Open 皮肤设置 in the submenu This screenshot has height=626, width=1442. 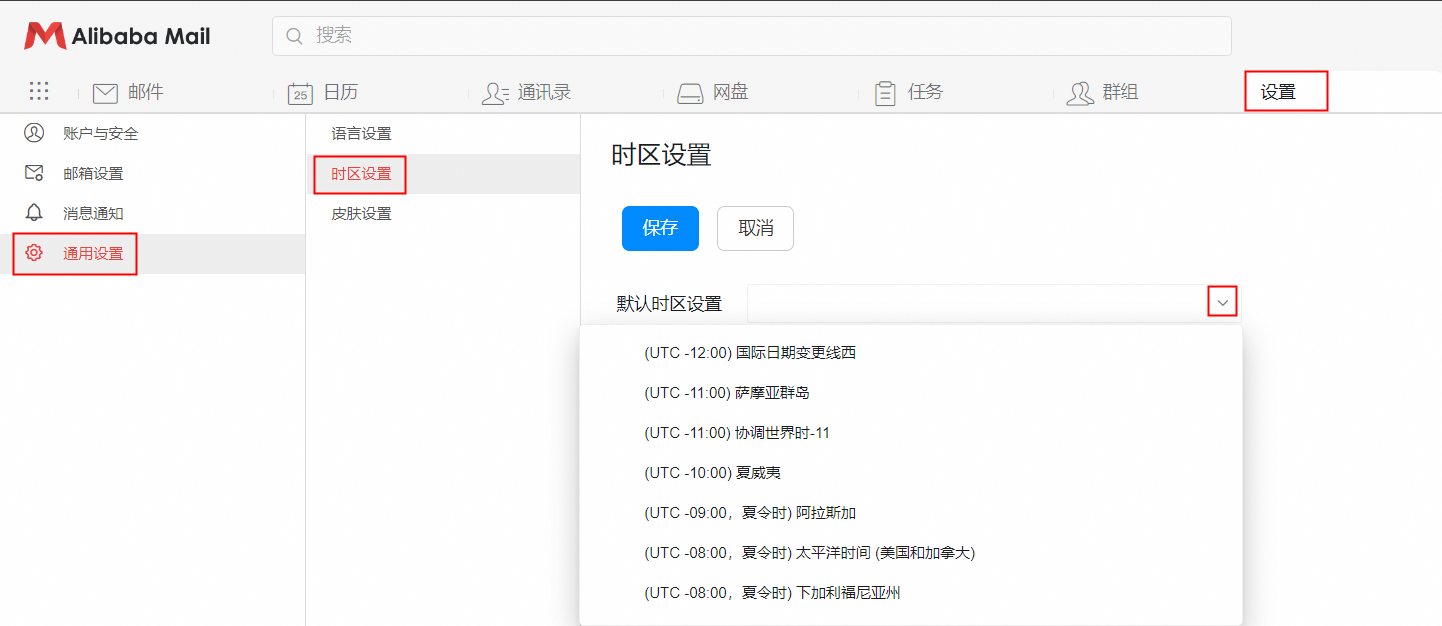point(361,214)
